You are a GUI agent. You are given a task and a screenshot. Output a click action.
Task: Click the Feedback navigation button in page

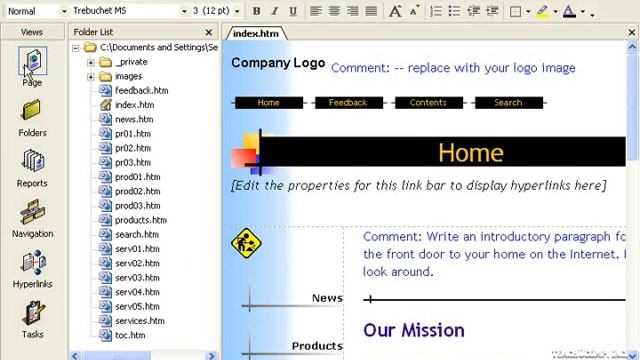tap(348, 103)
